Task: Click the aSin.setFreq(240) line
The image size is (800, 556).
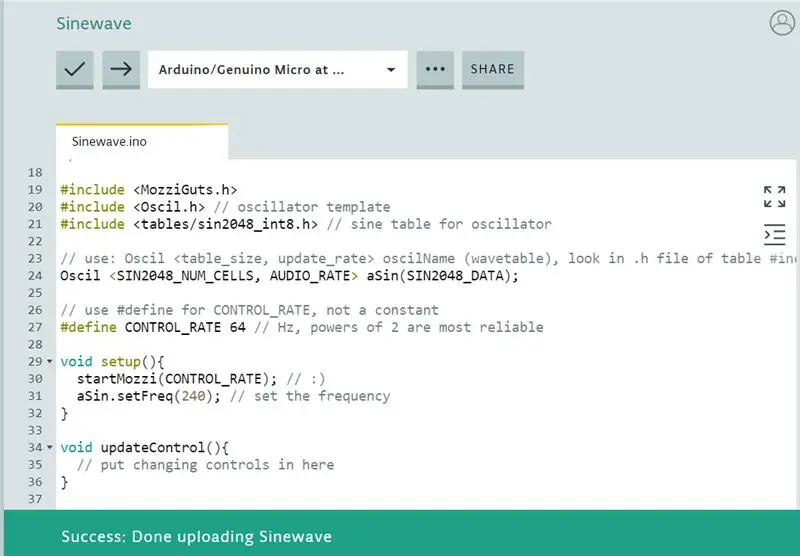Action: pos(233,396)
